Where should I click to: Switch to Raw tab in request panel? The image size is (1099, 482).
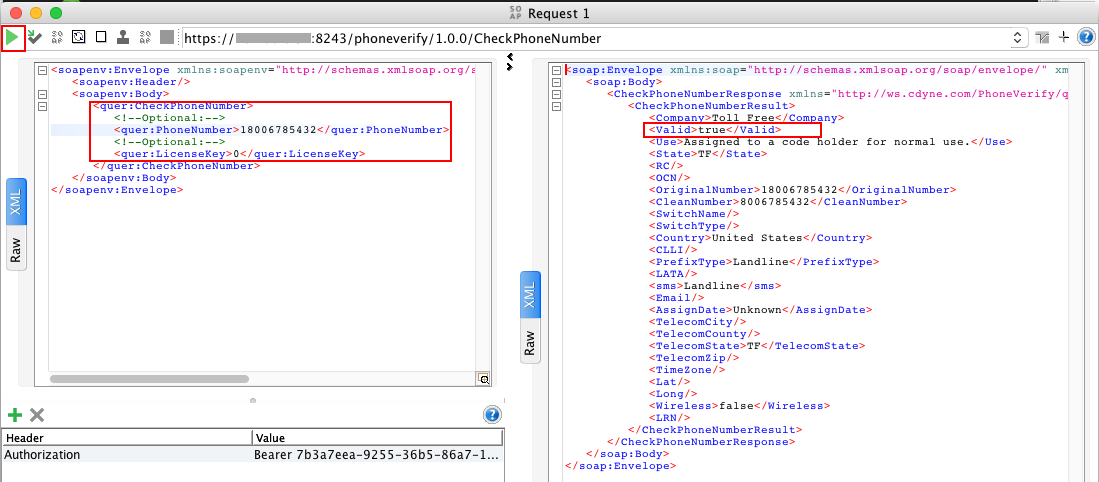[x=16, y=250]
